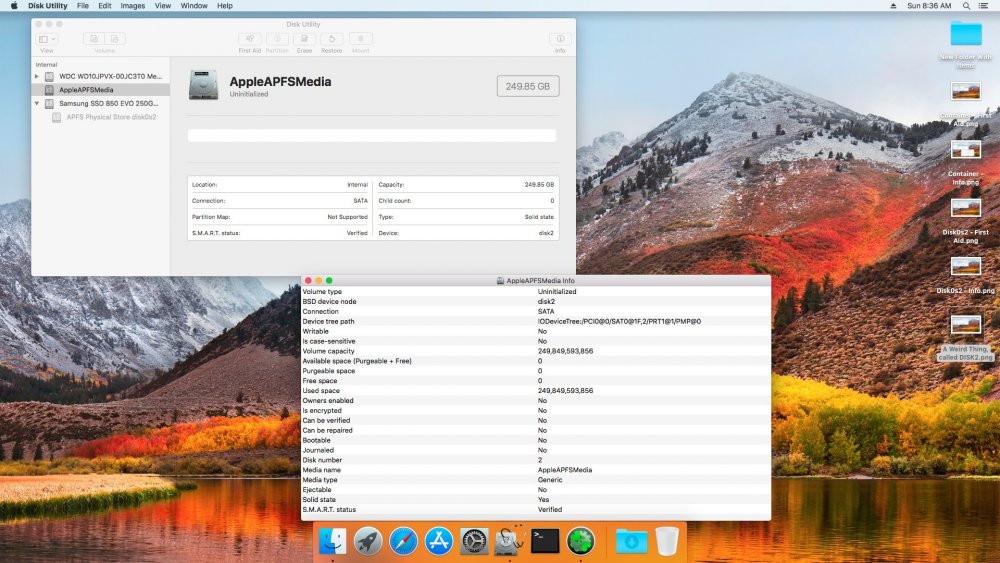Open the File menu

[83, 6]
